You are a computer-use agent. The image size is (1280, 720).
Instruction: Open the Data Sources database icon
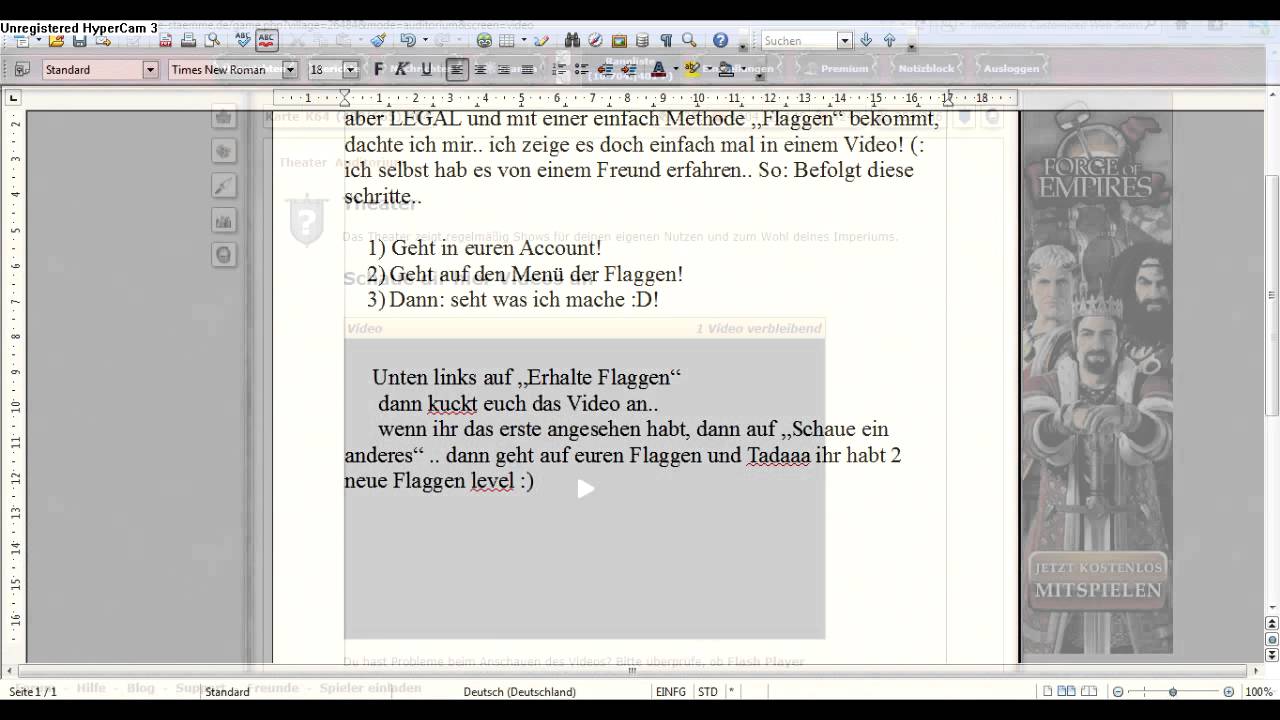(642, 41)
